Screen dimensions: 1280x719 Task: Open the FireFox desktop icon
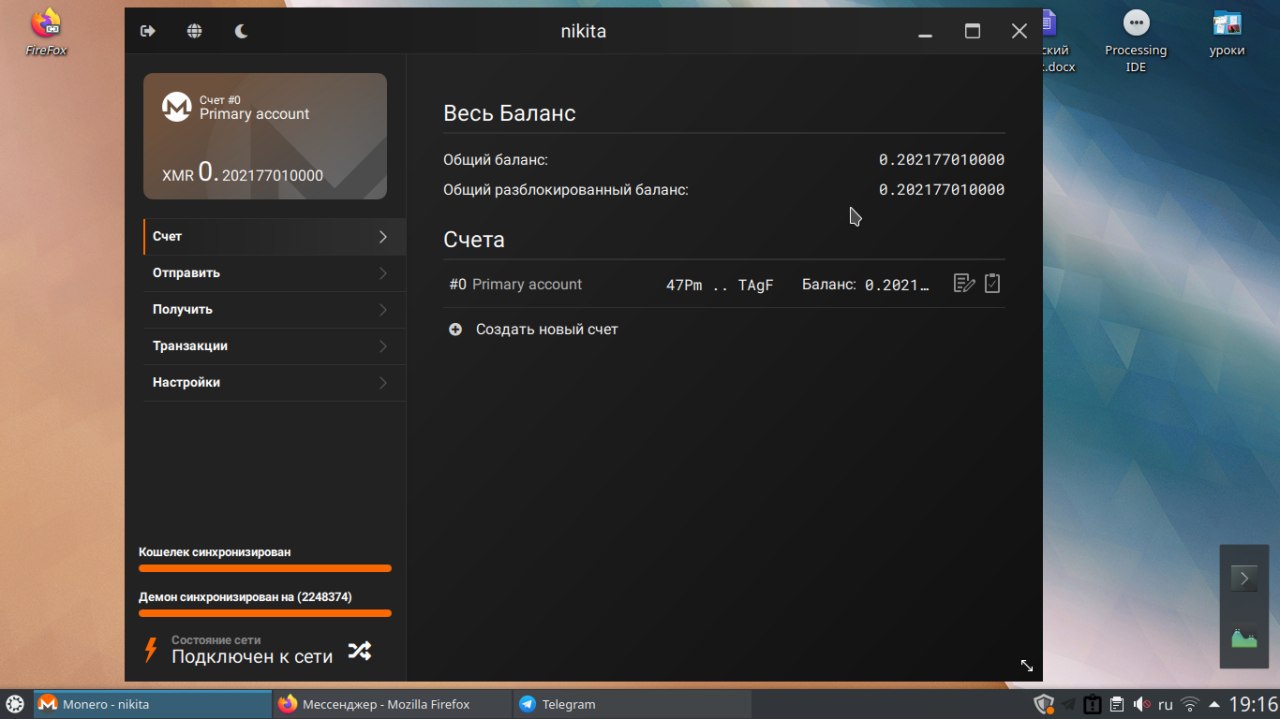[x=46, y=32]
